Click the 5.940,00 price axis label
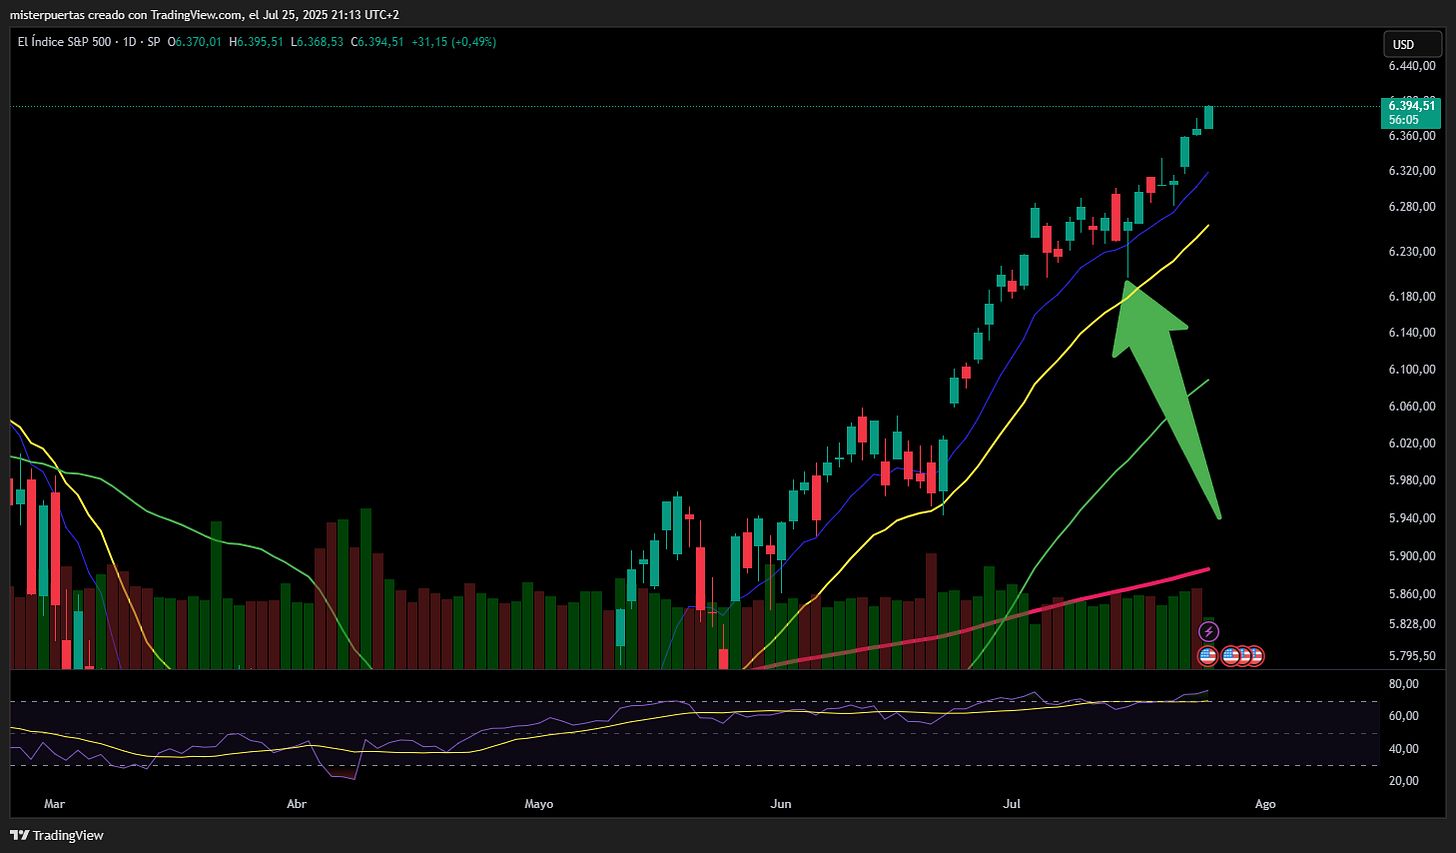 (x=1412, y=518)
